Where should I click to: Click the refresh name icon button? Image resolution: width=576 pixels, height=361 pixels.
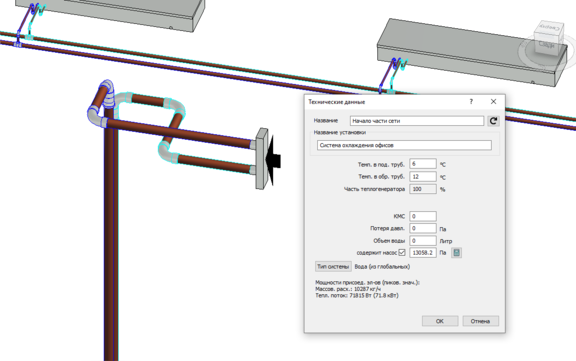click(x=493, y=121)
